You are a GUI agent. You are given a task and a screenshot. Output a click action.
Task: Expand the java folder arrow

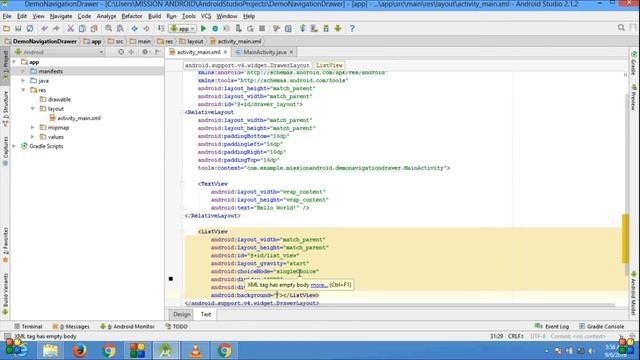[x=23, y=81]
